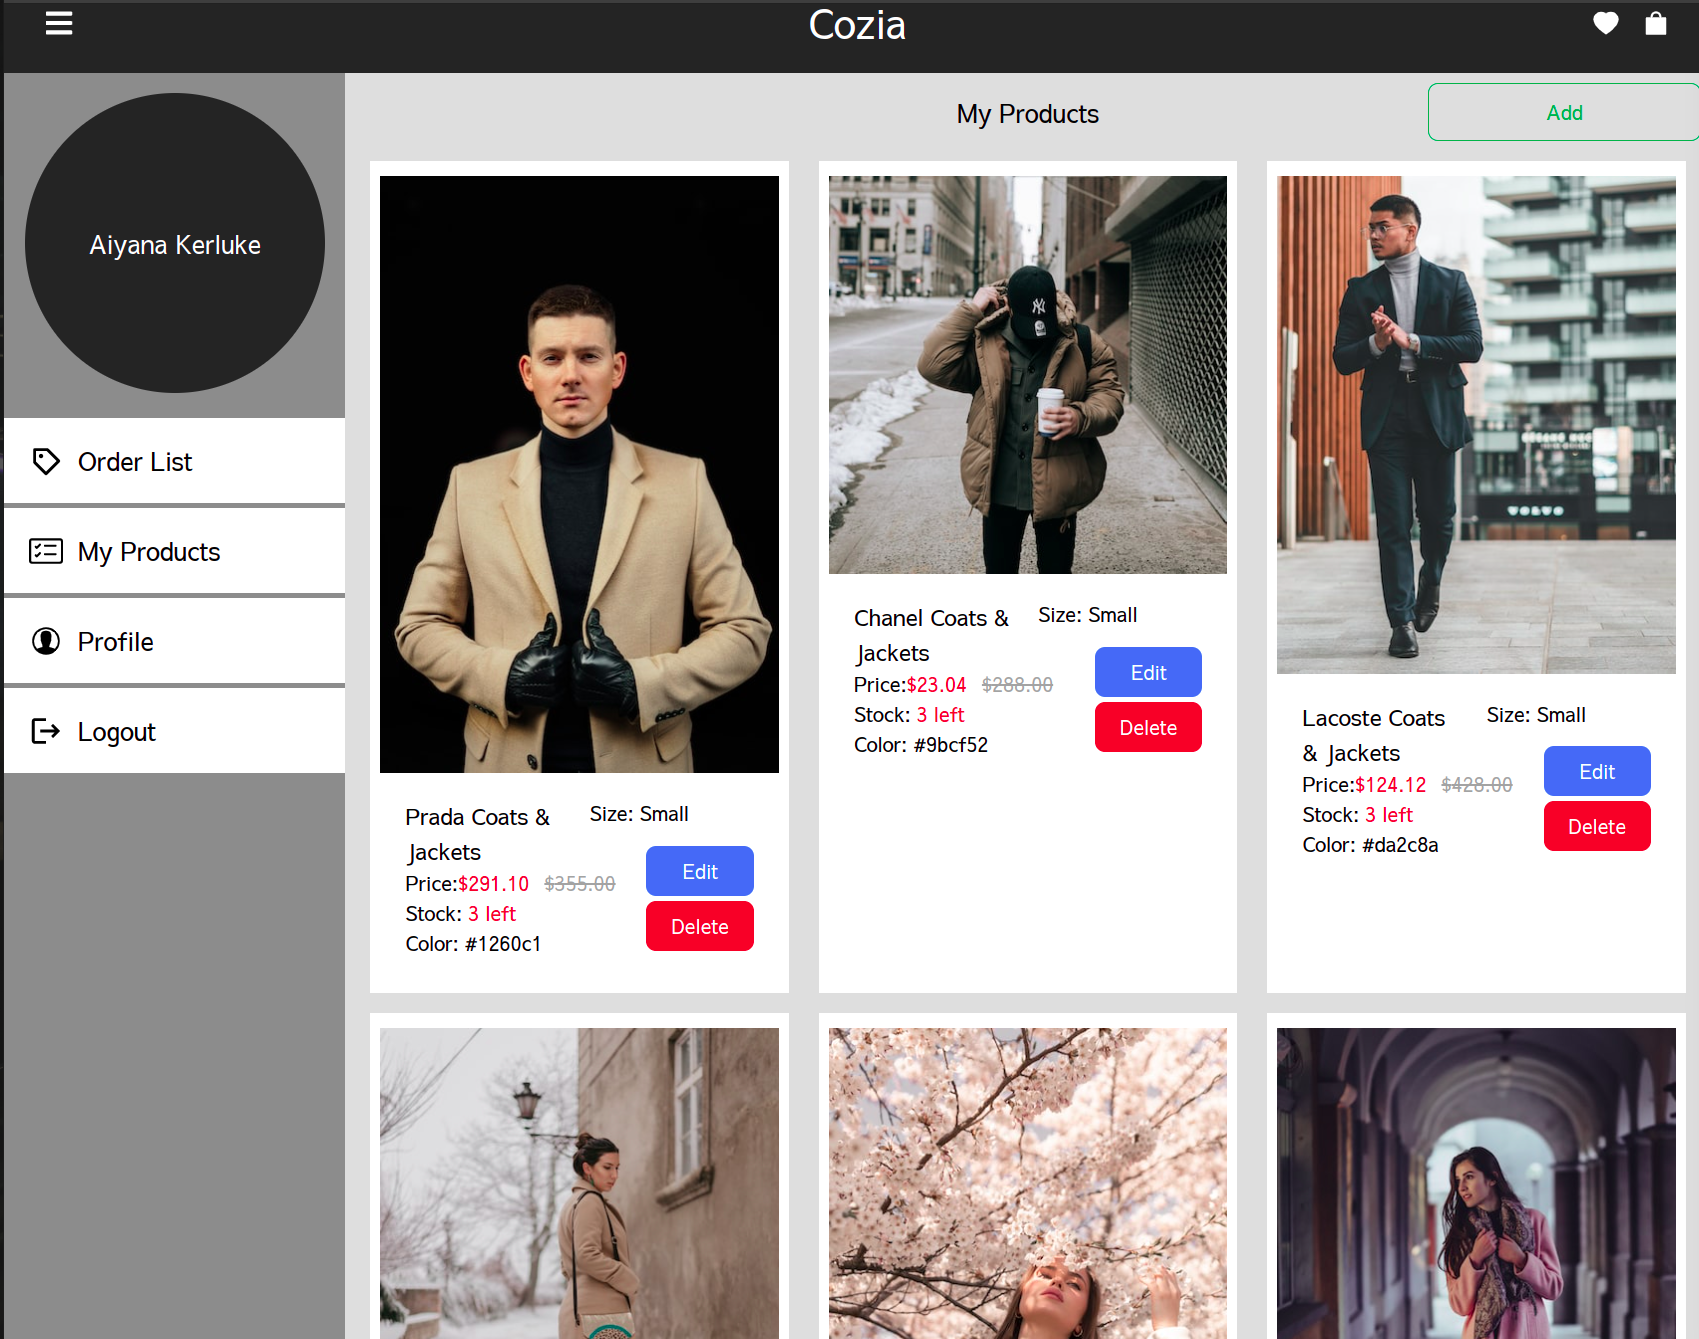The height and width of the screenshot is (1339, 1699).
Task: Click the $23.04 price text
Action: [x=937, y=685]
